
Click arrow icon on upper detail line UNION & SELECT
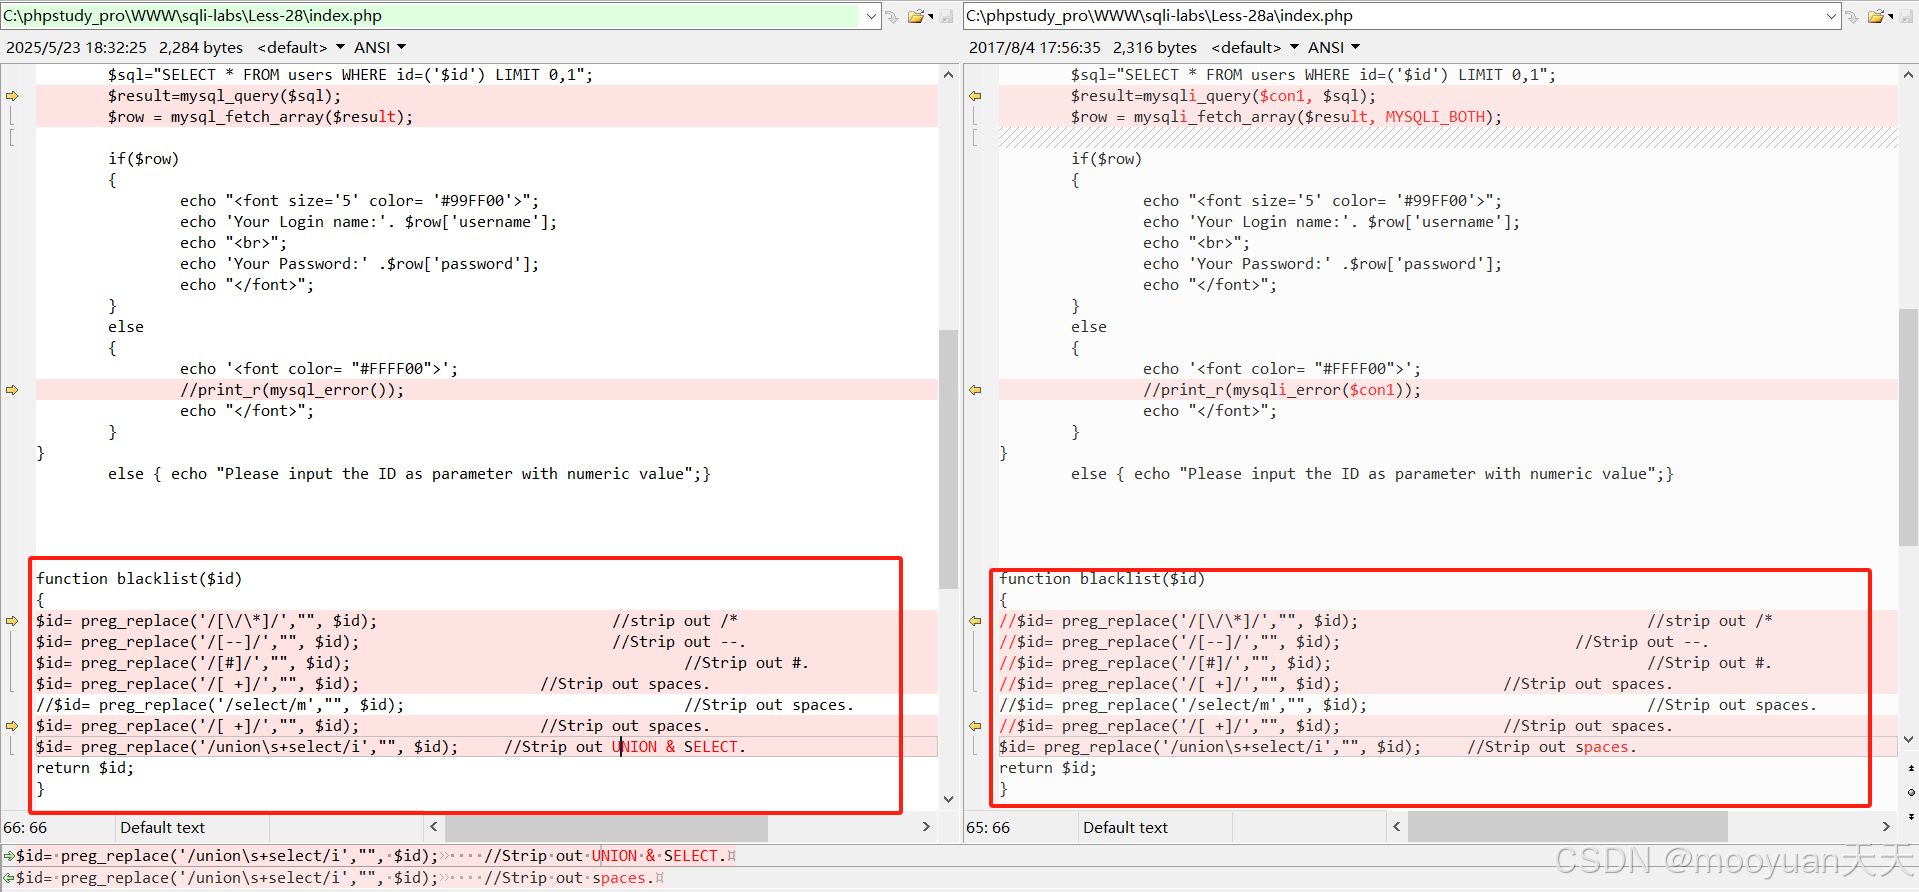coord(9,856)
